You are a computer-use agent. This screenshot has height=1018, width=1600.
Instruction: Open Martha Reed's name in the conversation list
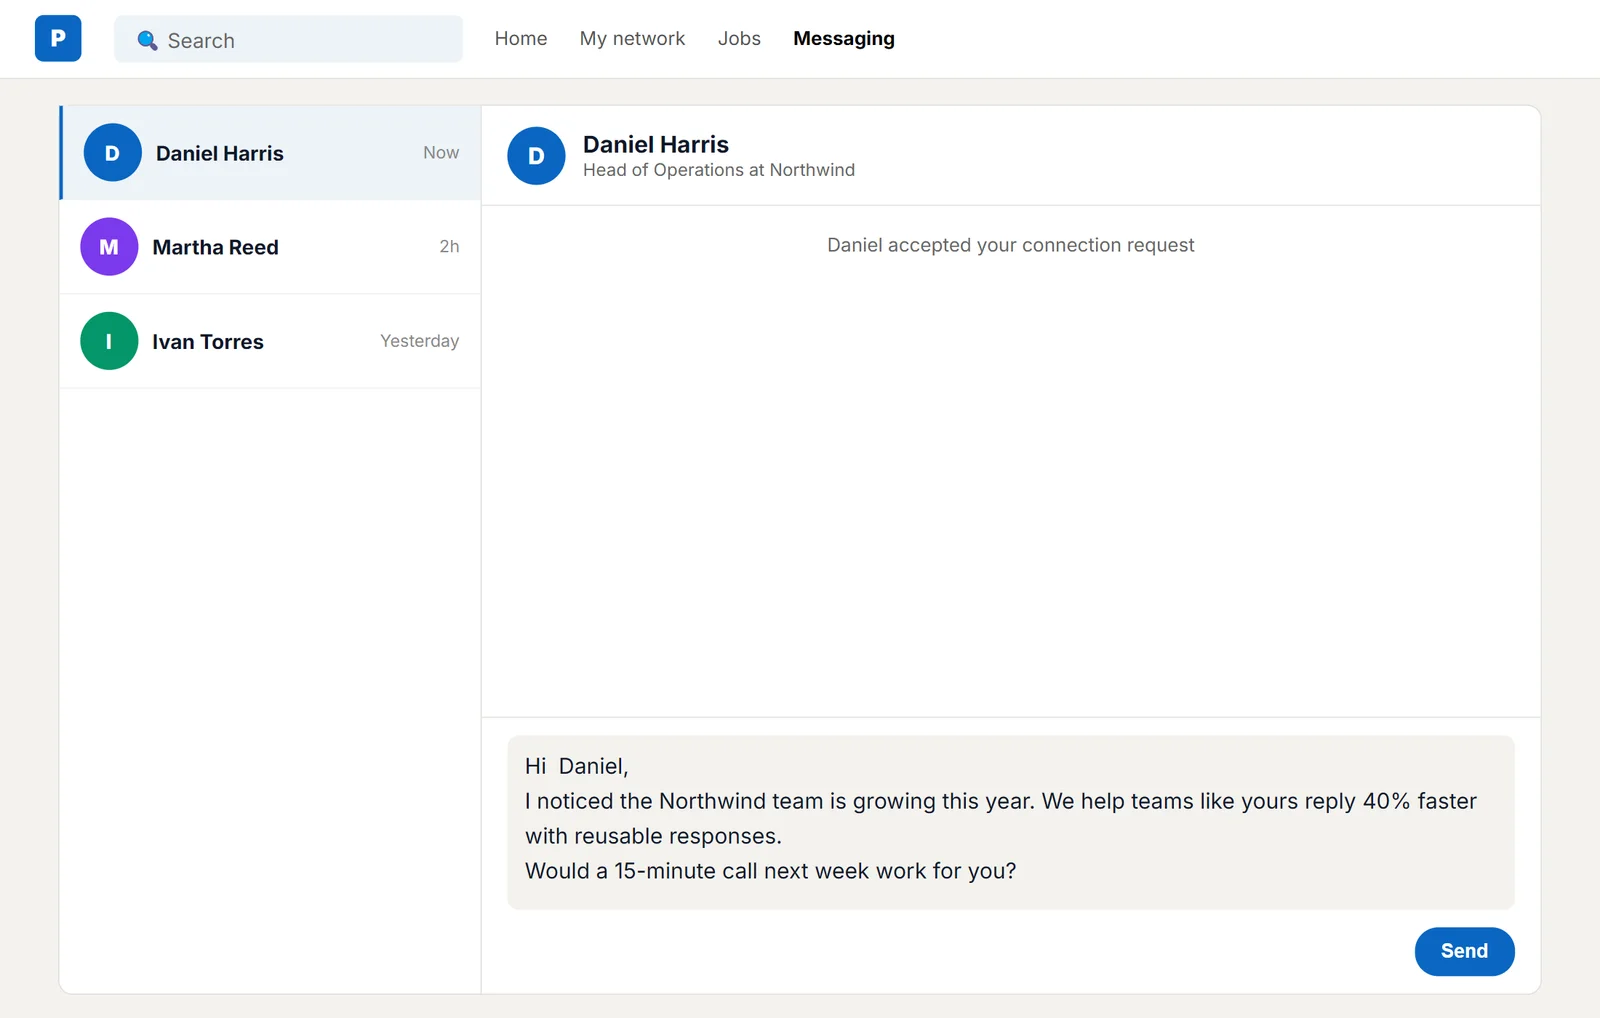pyautogui.click(x=216, y=247)
